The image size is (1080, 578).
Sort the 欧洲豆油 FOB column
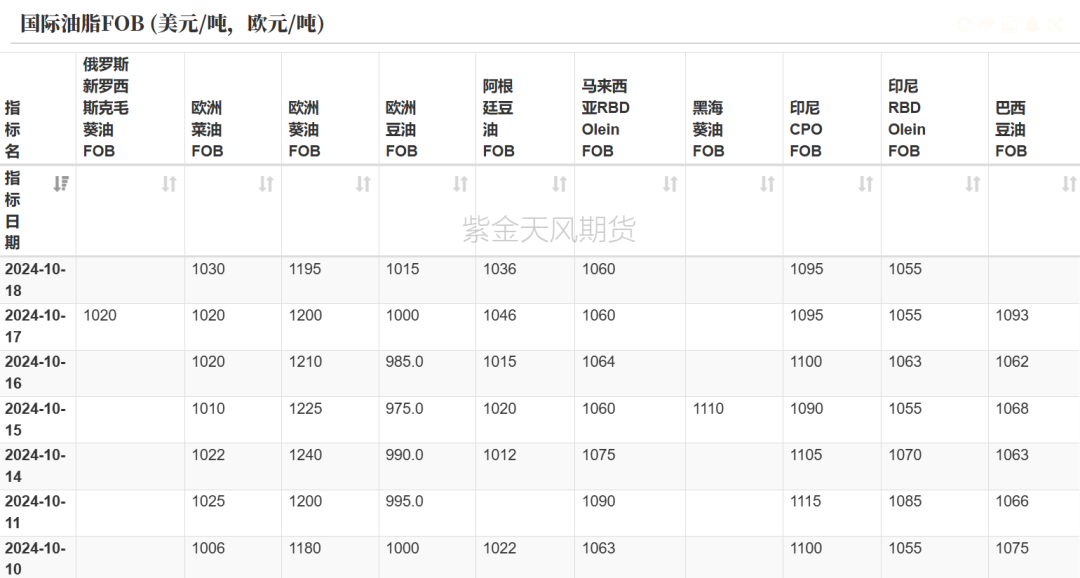[x=460, y=184]
